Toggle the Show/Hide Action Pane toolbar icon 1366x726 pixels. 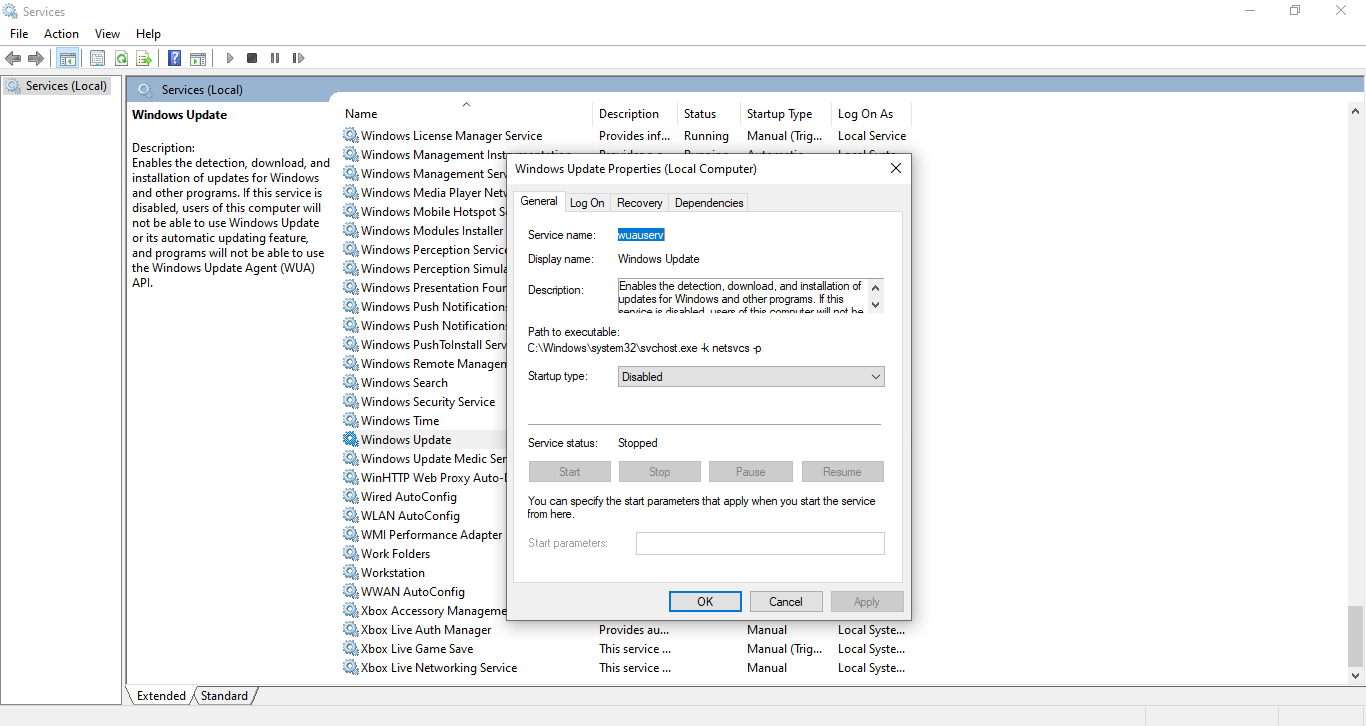198,58
